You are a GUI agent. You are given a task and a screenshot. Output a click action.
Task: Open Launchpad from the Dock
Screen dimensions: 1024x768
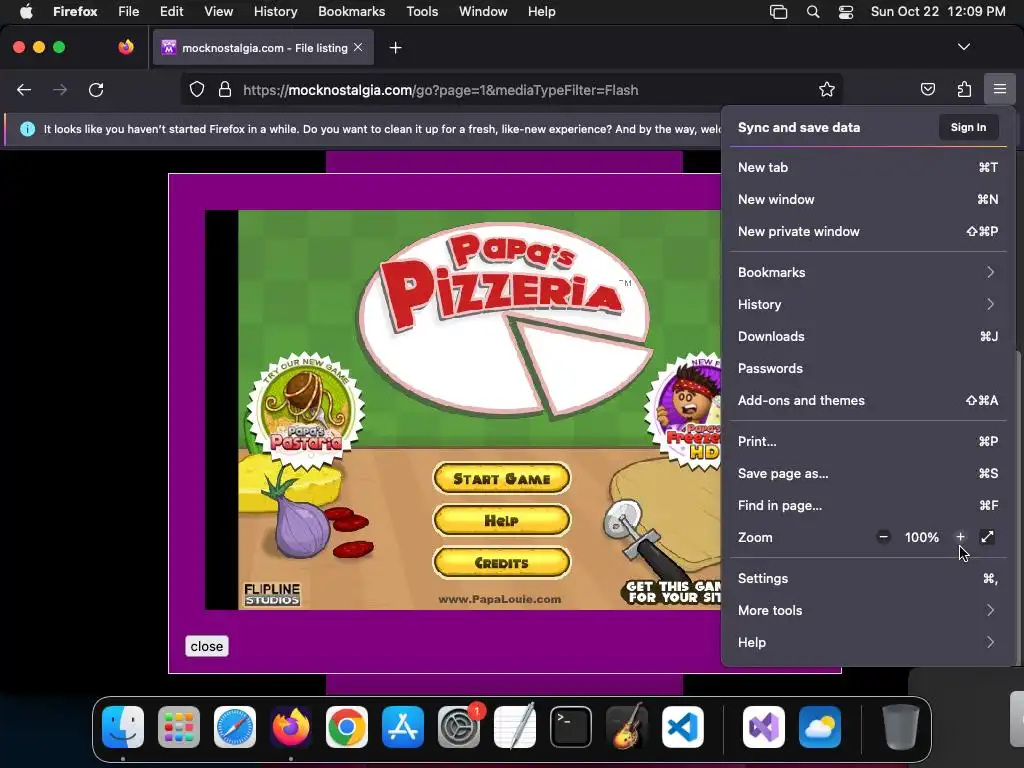(x=179, y=727)
